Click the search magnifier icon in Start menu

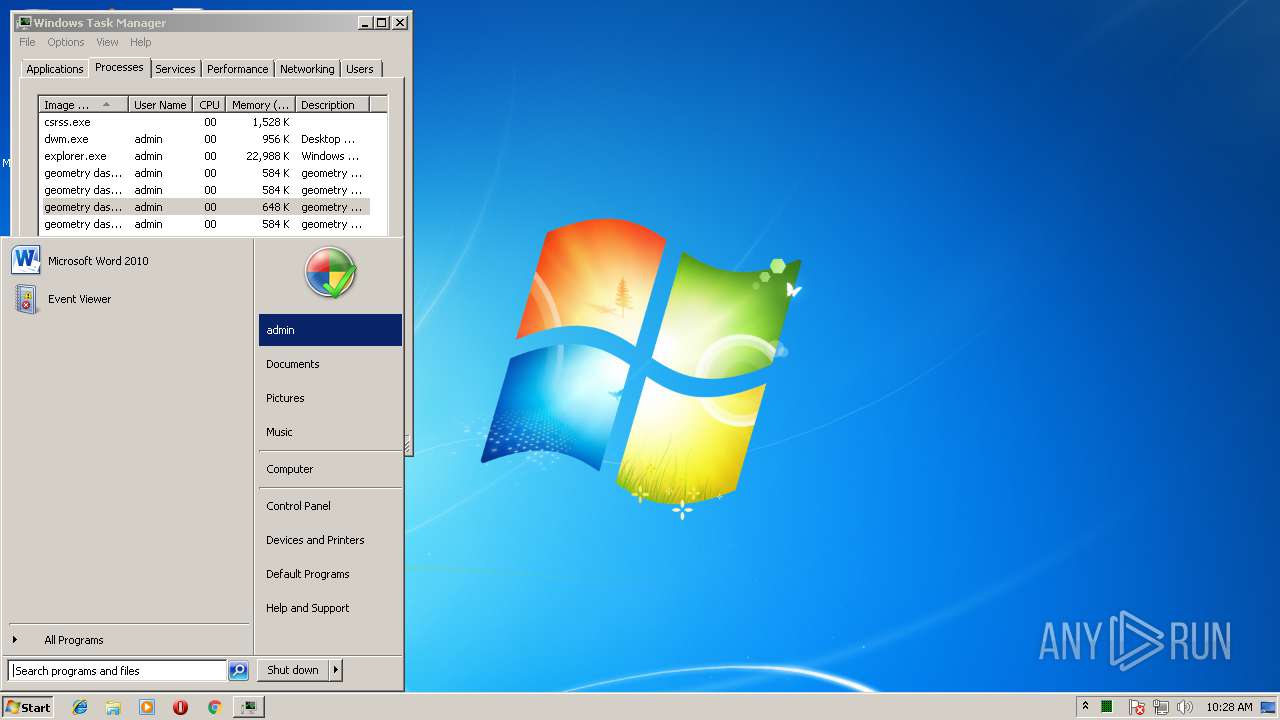(x=238, y=671)
